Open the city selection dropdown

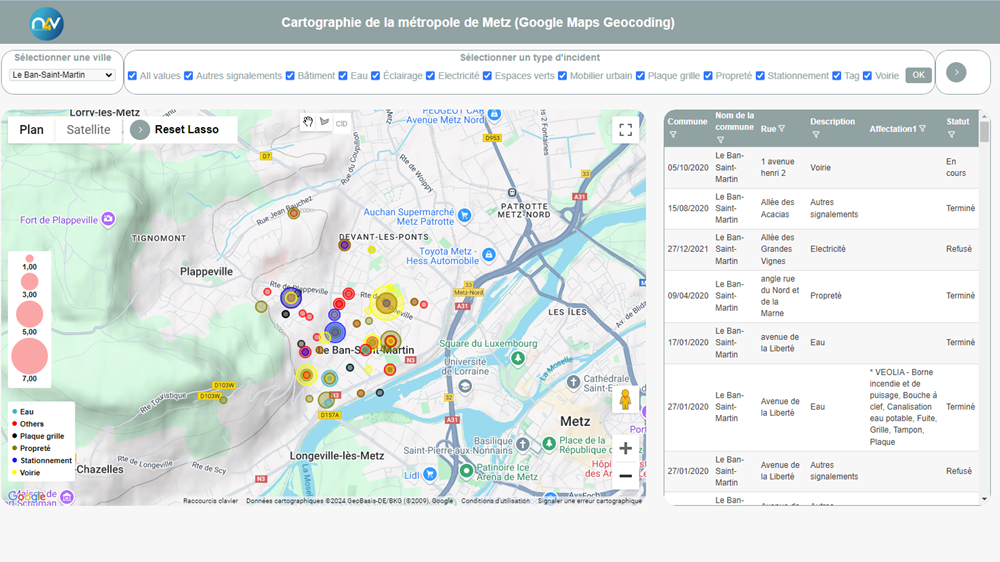point(62,75)
